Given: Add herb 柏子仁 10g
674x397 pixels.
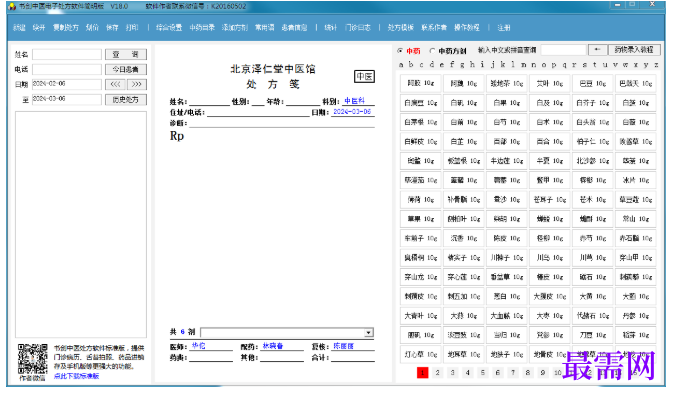Looking at the screenshot, I should (593, 141).
